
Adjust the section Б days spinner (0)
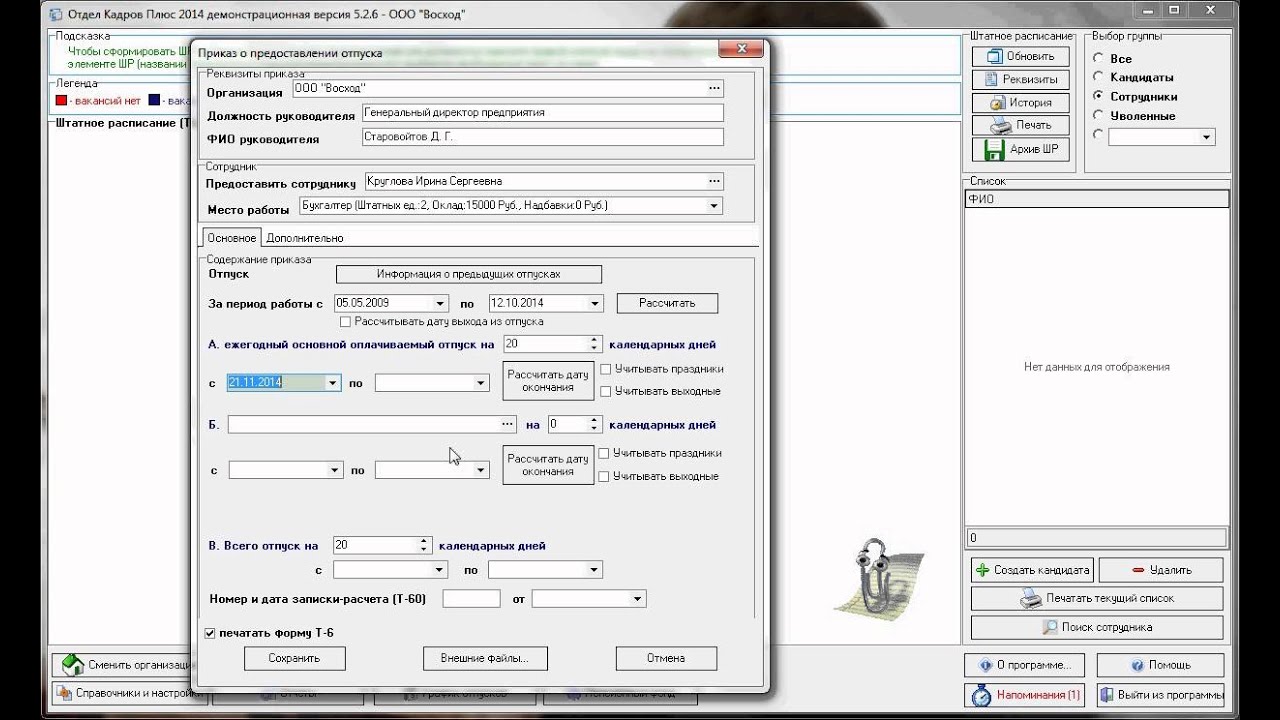[x=594, y=424]
